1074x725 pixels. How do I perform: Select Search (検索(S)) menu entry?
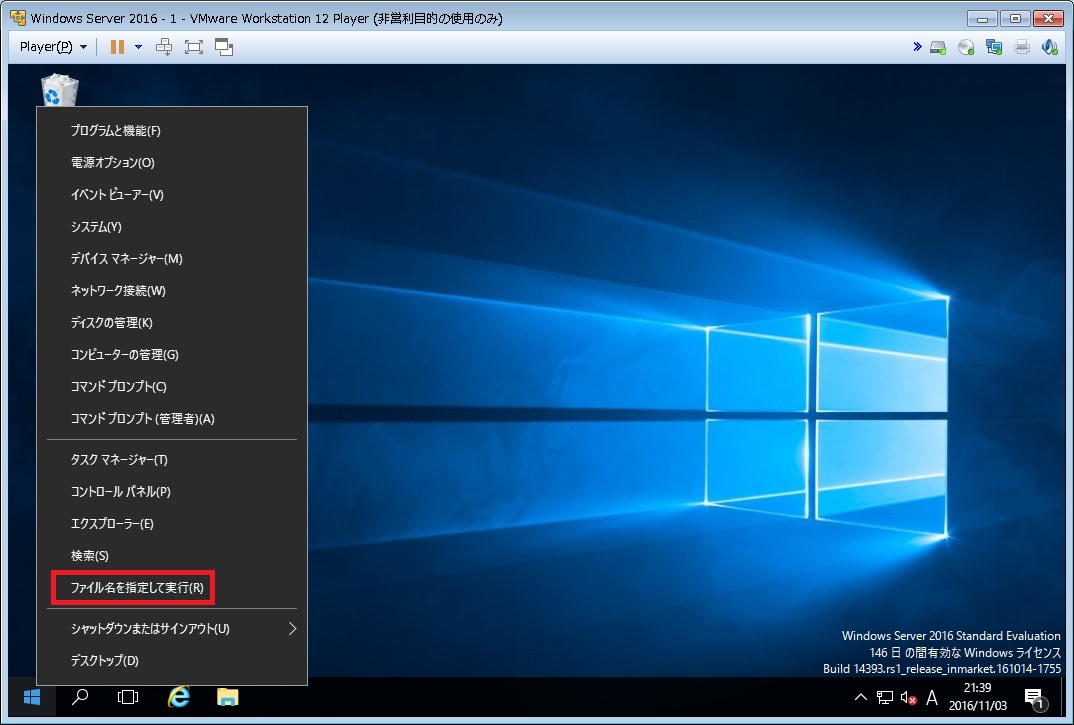coord(171,556)
